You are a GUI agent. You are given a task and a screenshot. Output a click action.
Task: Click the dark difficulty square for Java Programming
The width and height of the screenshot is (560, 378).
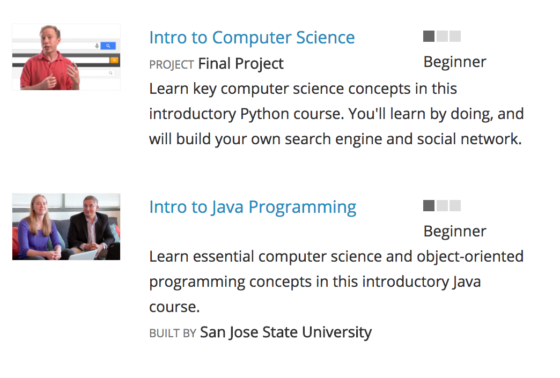pos(429,205)
